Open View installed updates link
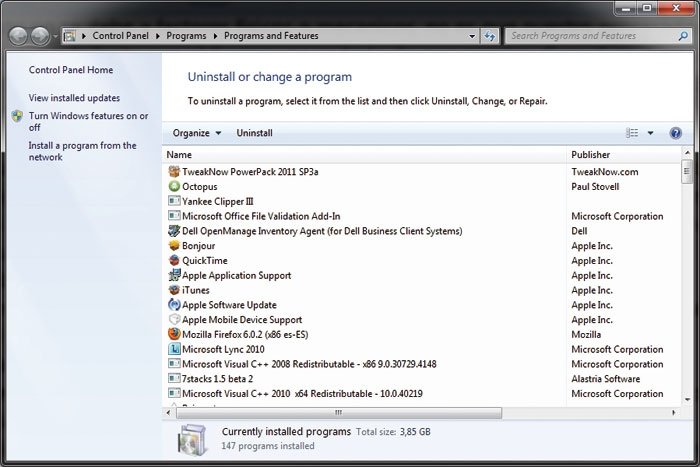Screen dimensions: 700x467 click(74, 98)
